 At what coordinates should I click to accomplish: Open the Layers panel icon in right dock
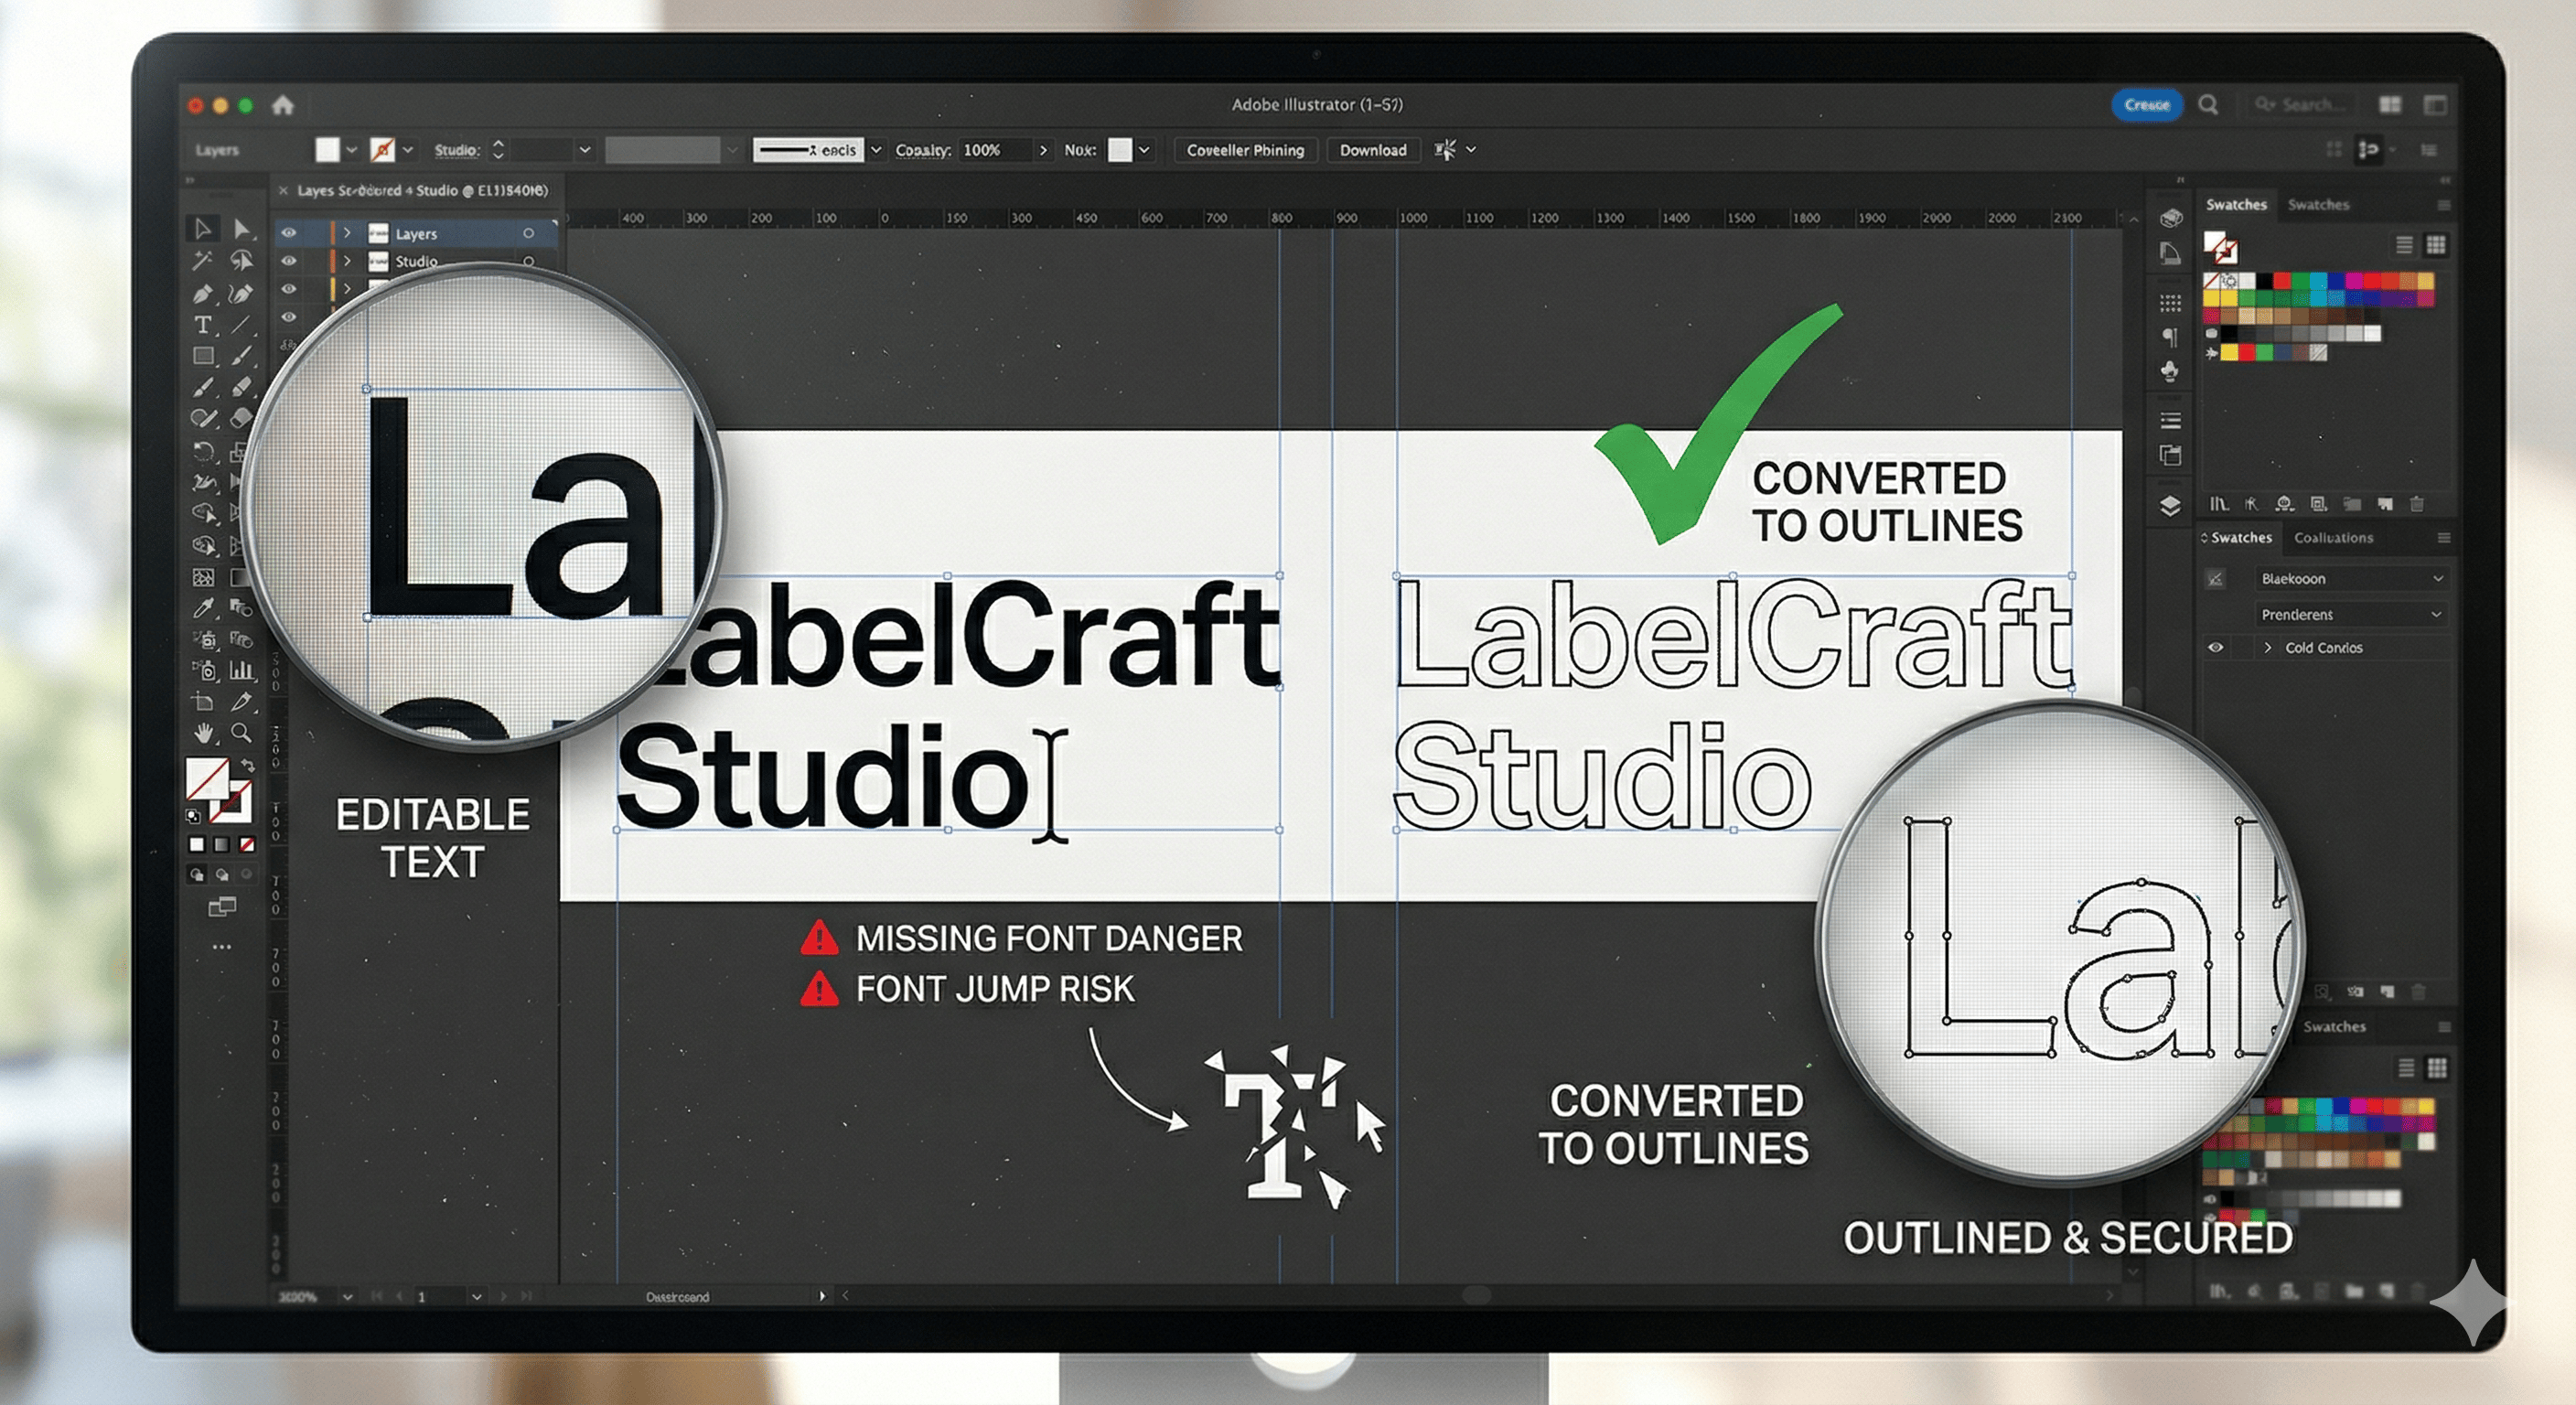tap(2170, 505)
